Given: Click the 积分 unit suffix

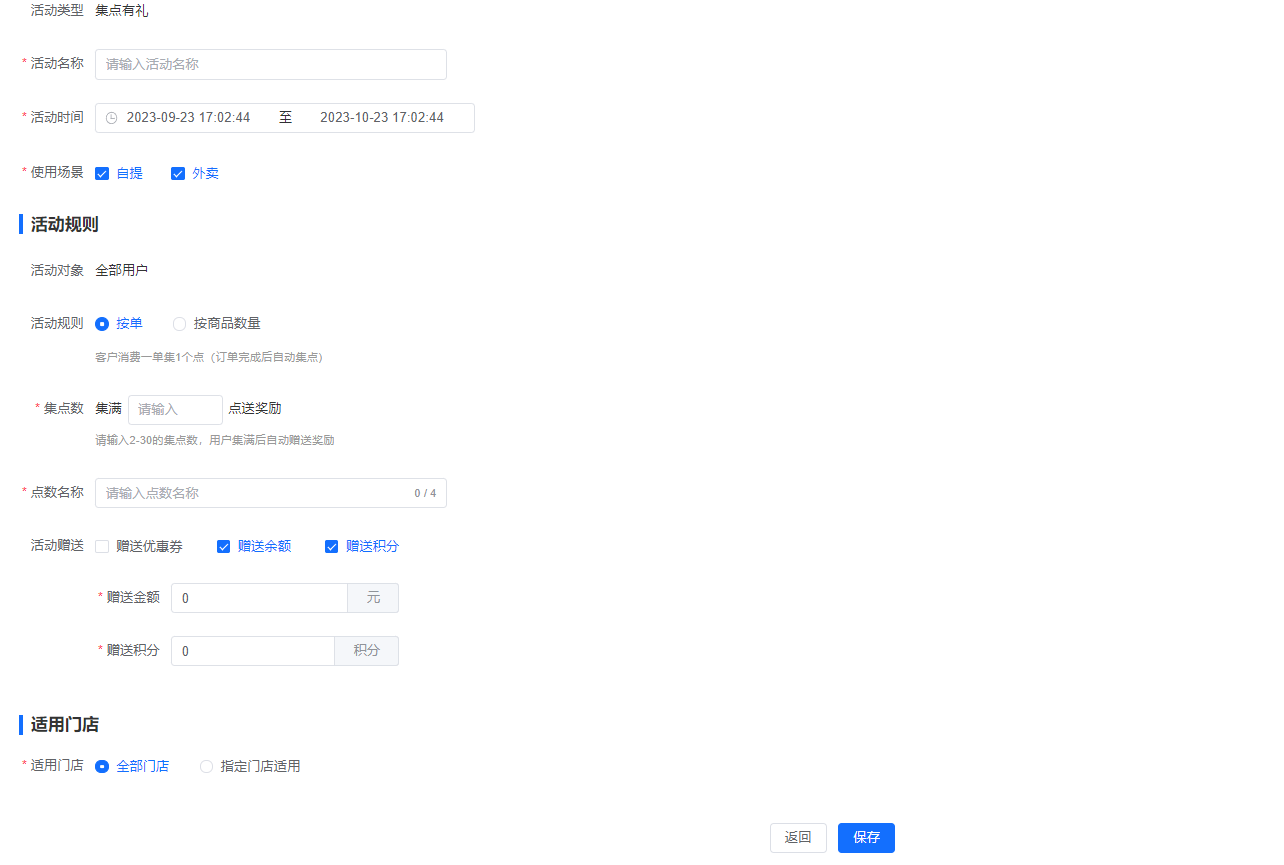Looking at the screenshot, I should pyautogui.click(x=367, y=651).
